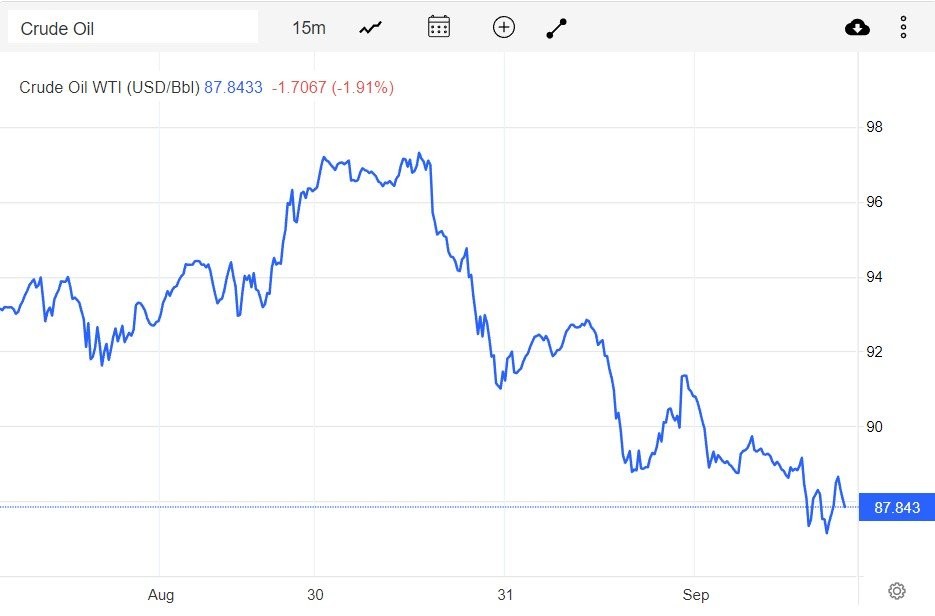Viewport: 935px width, 616px height.
Task: Click the blue 87.8433 price value in legend
Action: 233,88
